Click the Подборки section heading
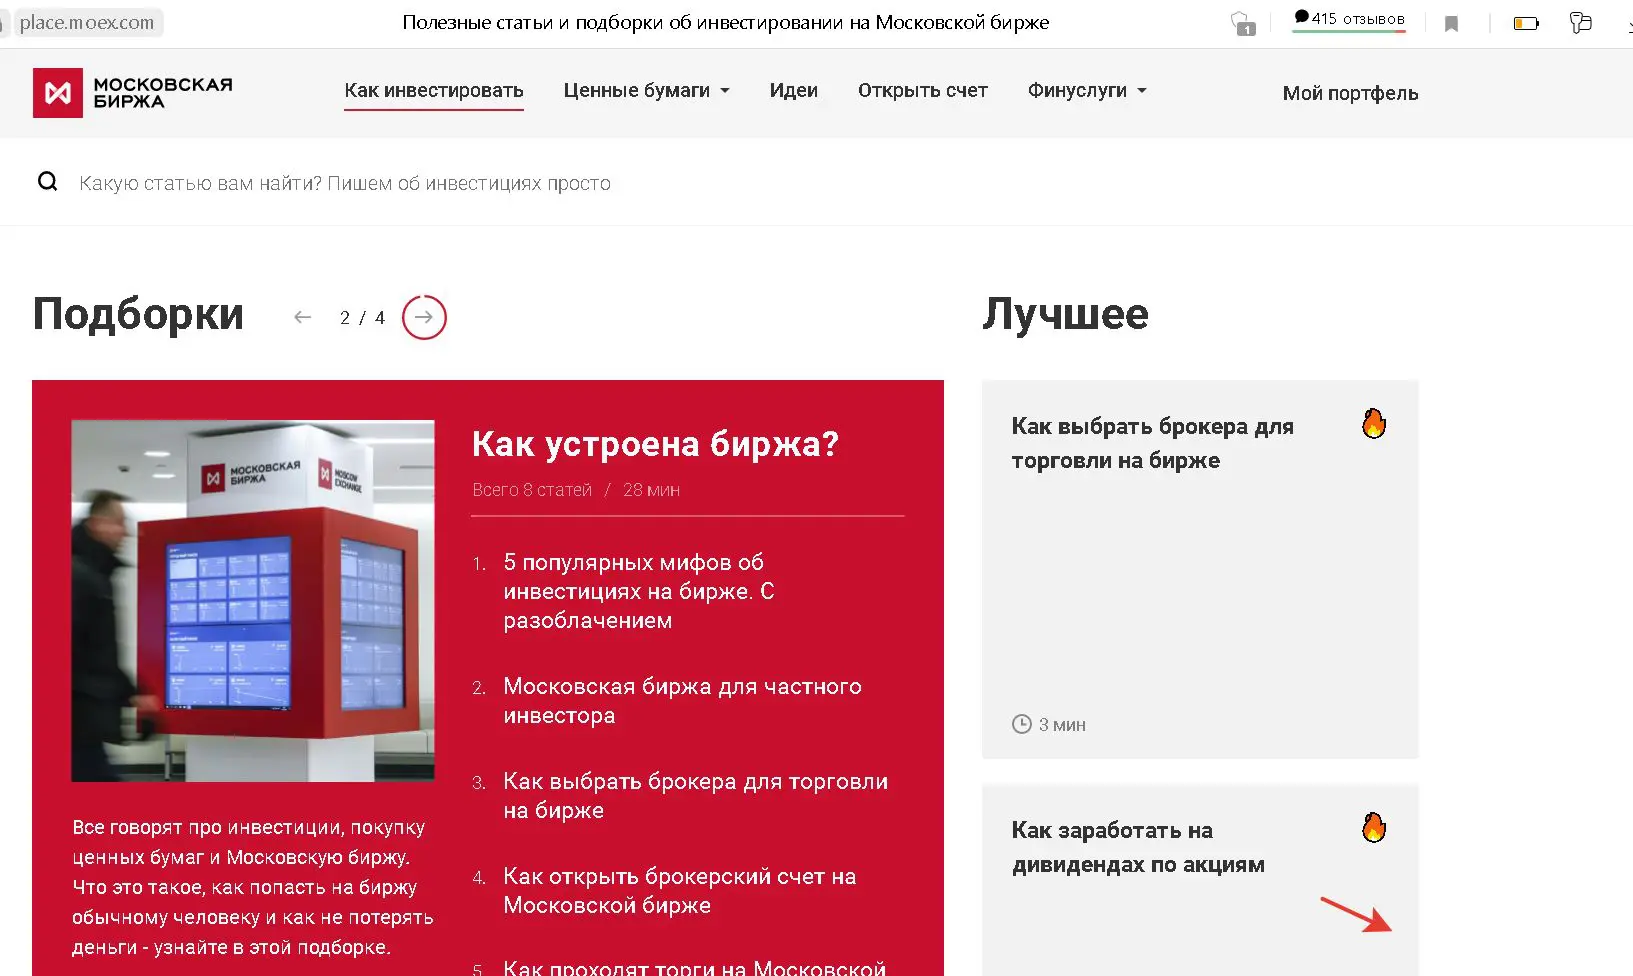 (138, 314)
